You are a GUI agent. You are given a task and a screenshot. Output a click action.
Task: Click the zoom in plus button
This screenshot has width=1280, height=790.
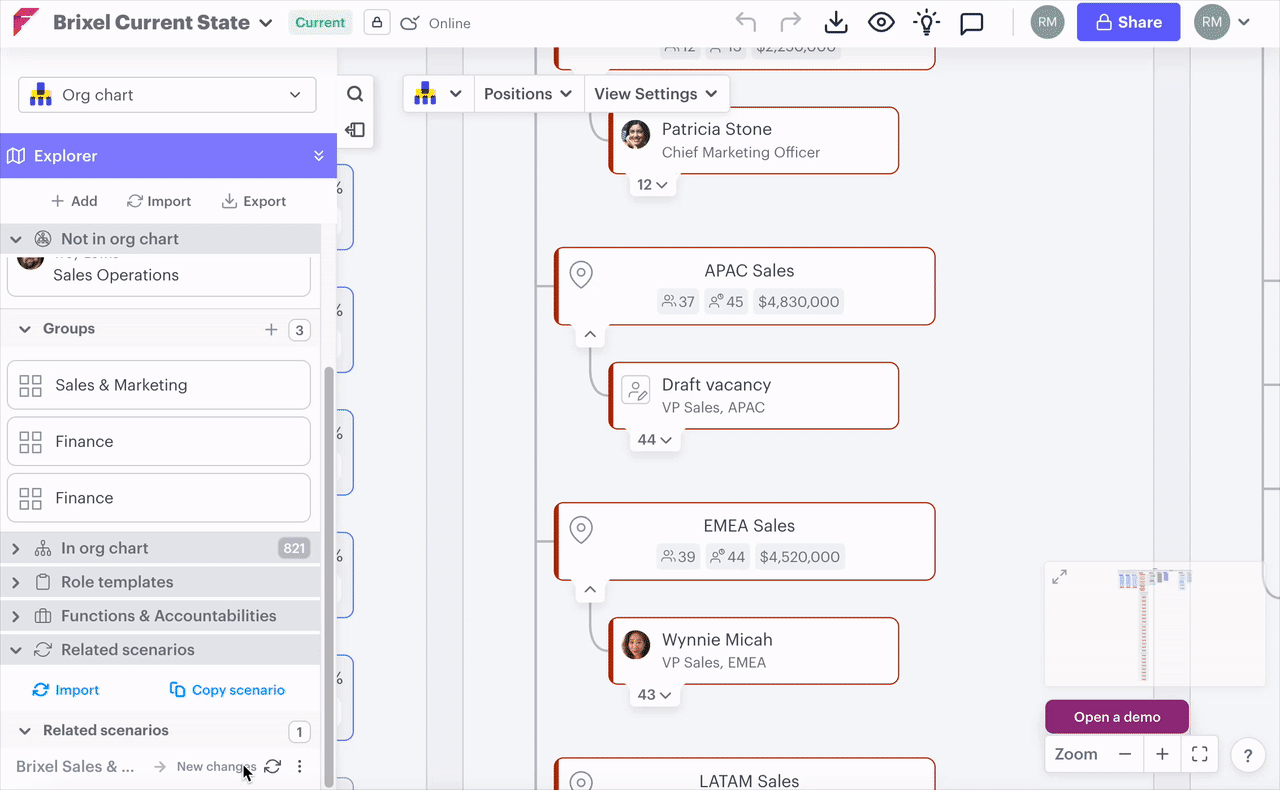tap(1162, 754)
